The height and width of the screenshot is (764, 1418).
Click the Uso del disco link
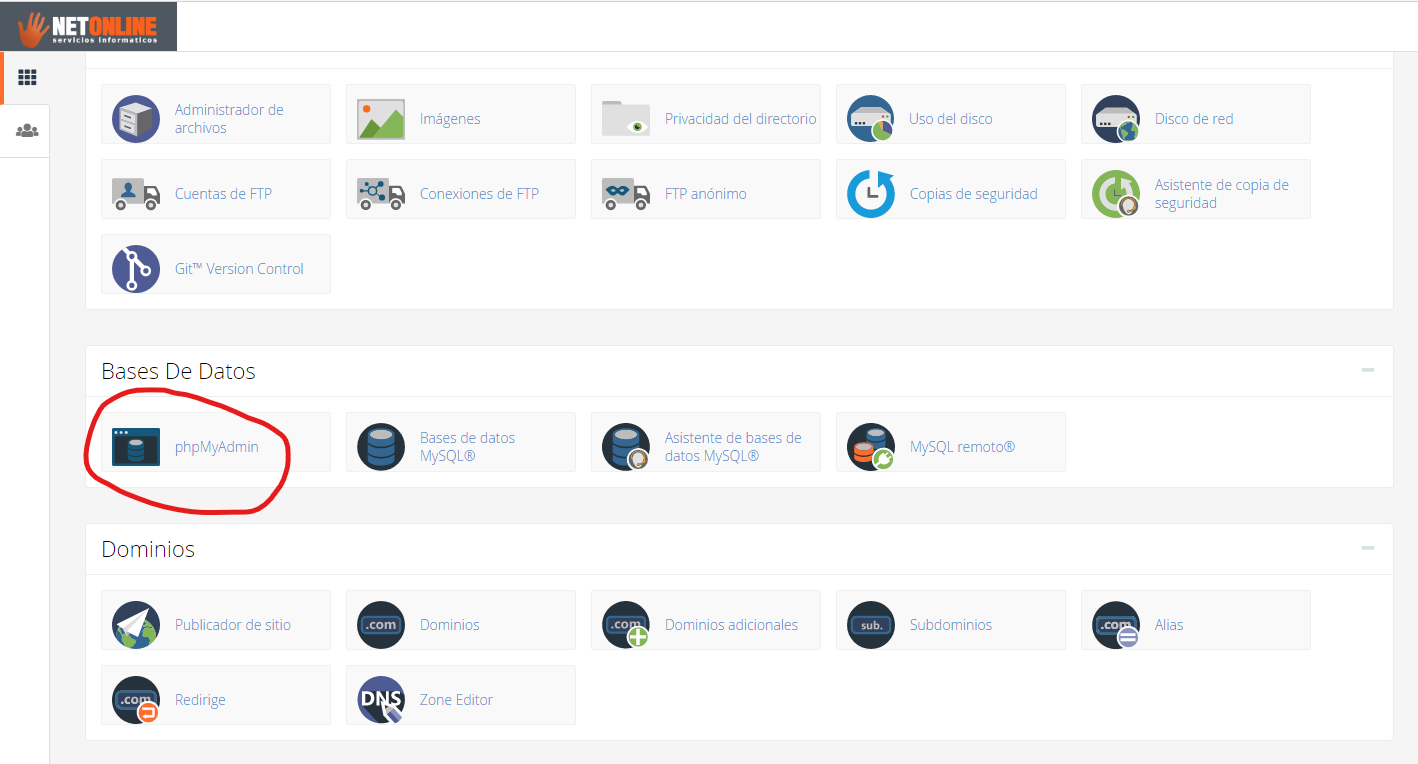[951, 119]
